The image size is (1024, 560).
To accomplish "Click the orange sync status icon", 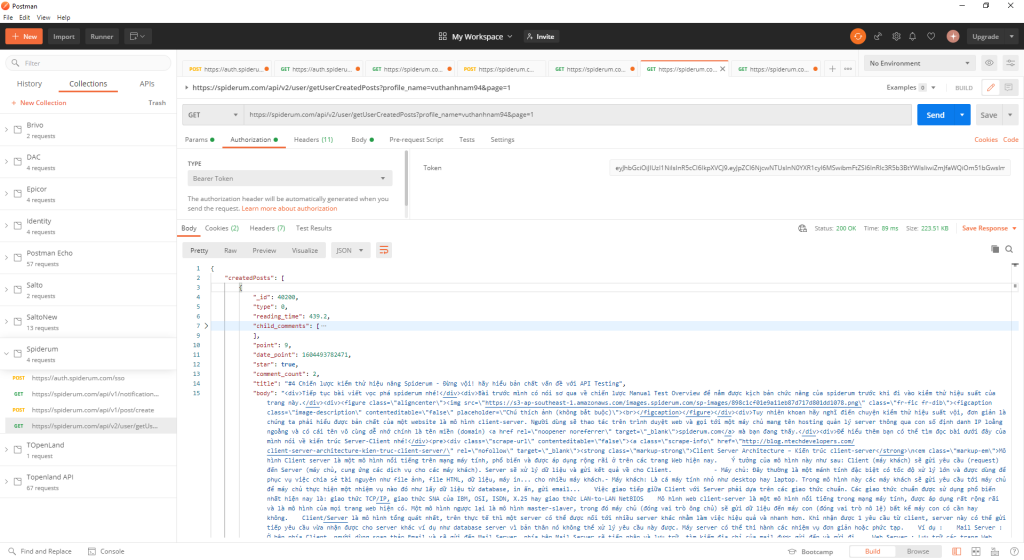I will point(857,37).
